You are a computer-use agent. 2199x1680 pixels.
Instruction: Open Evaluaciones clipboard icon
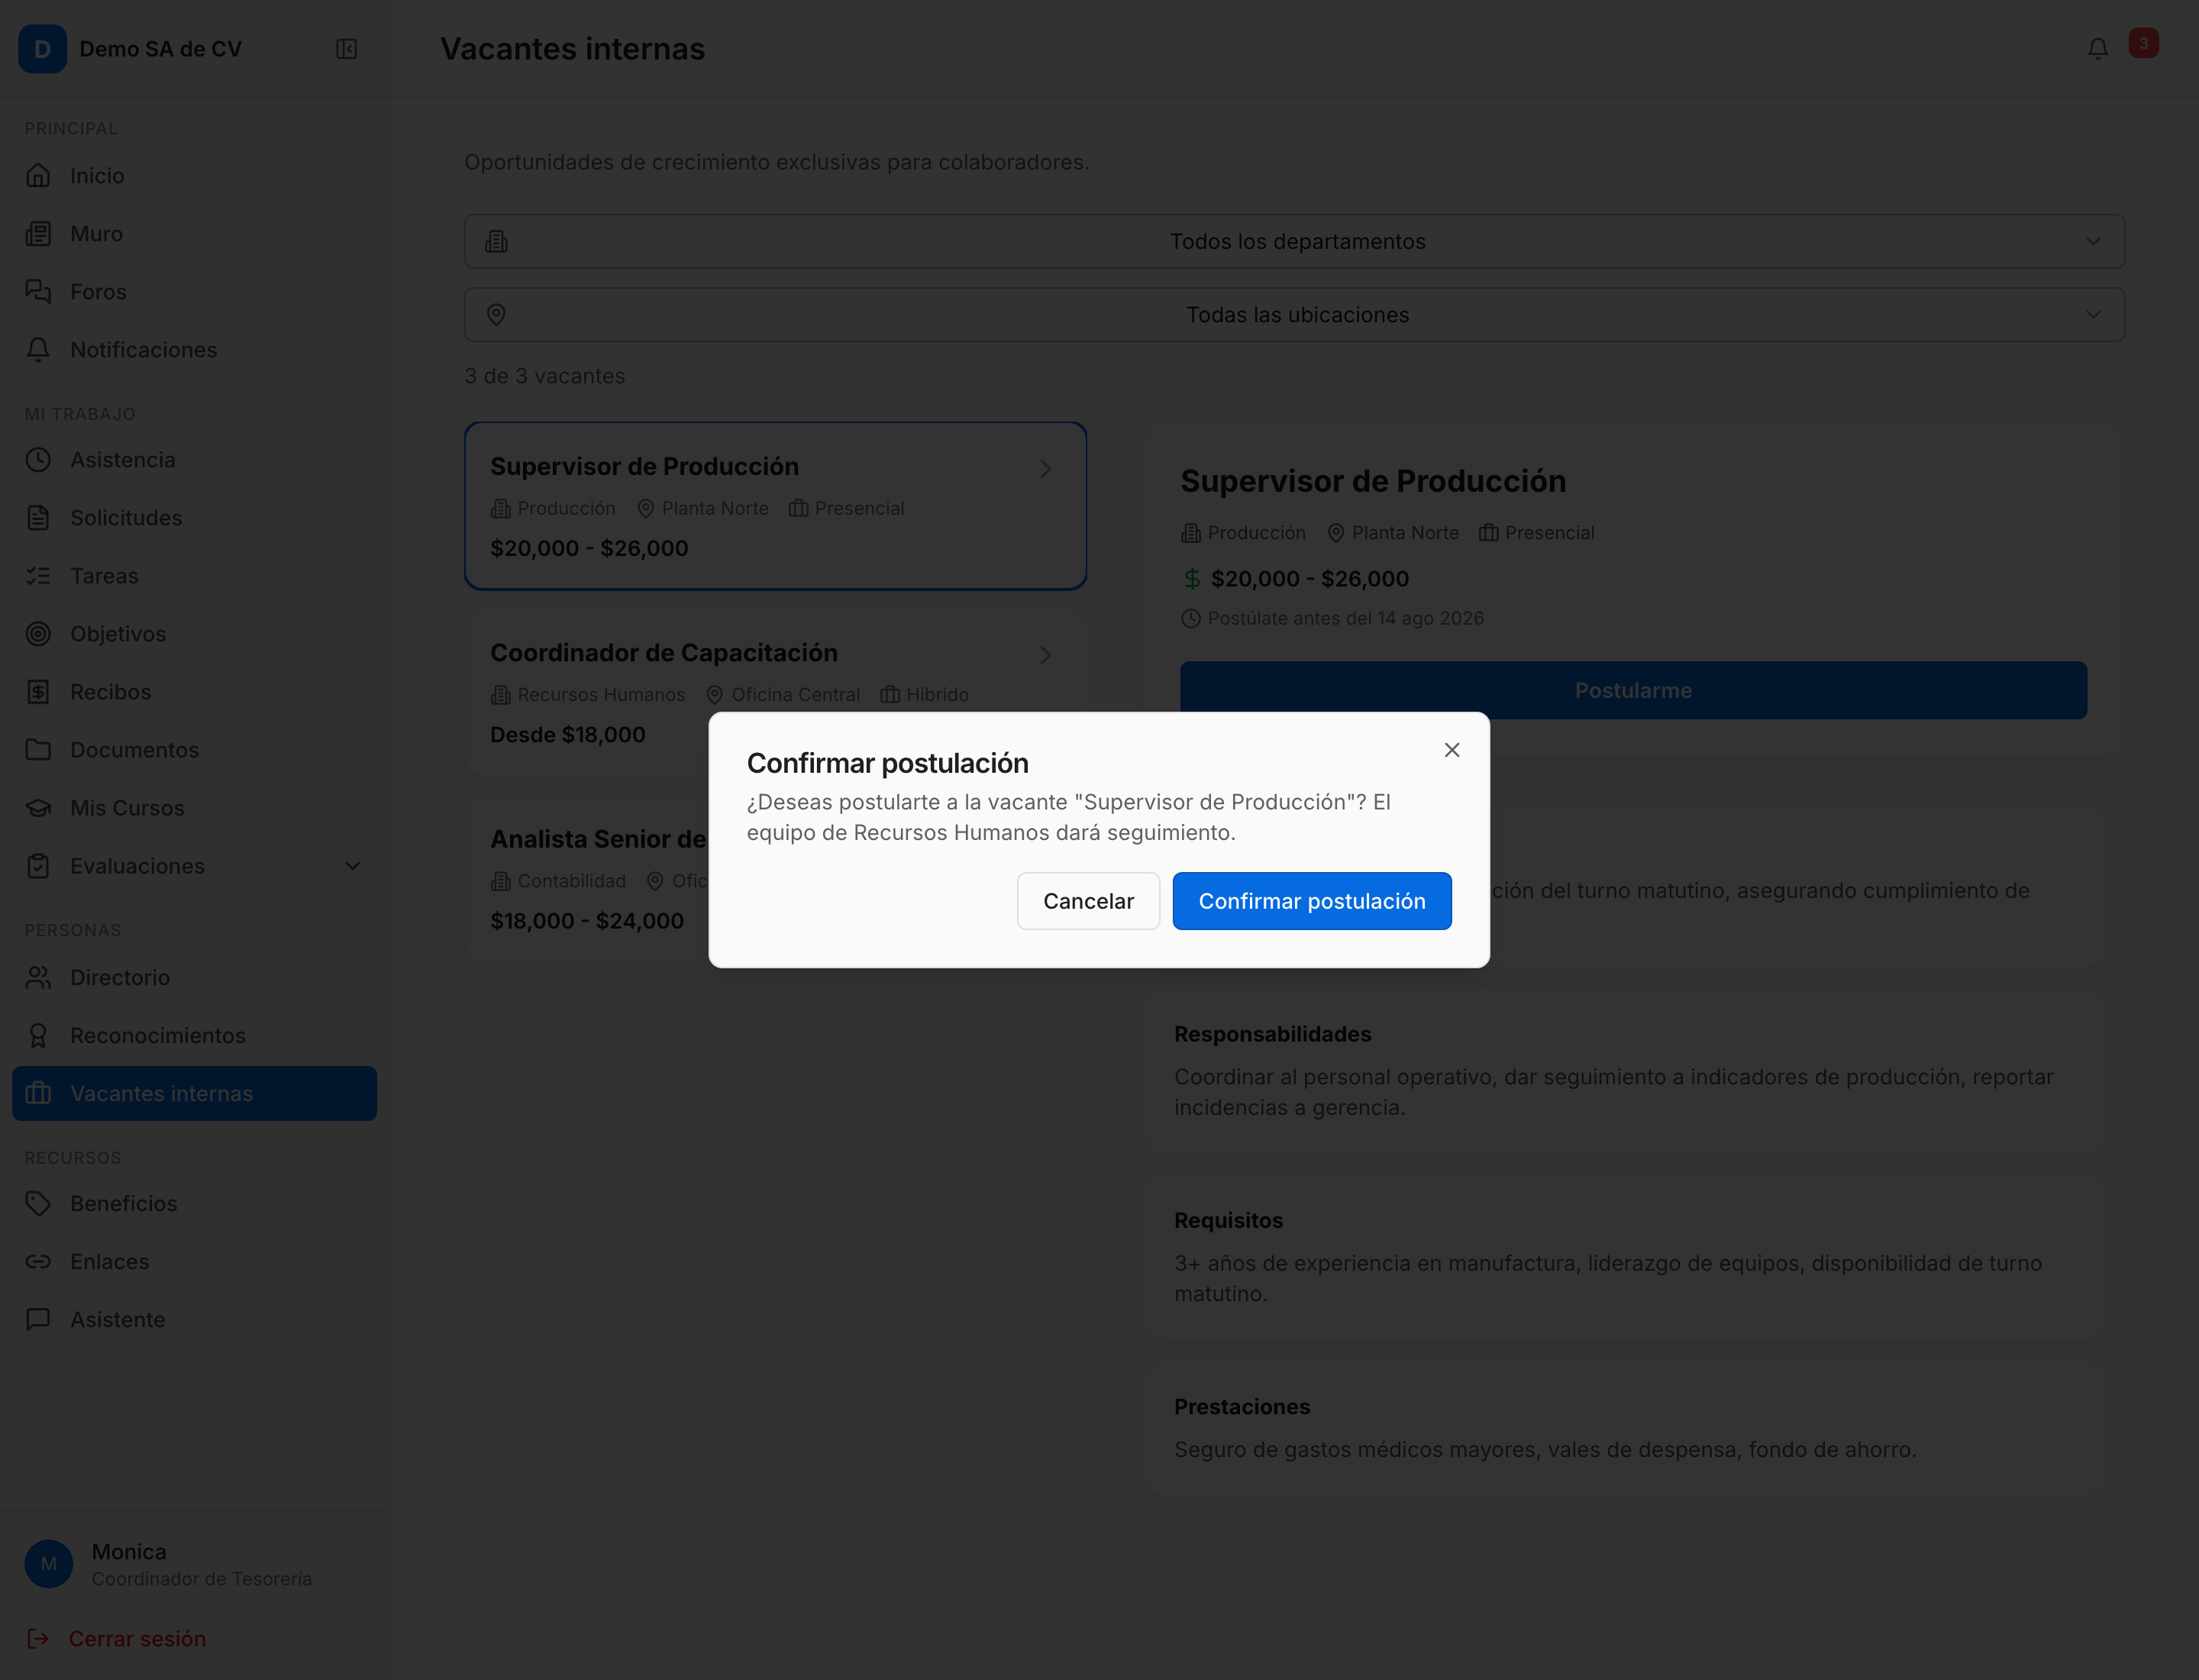[38, 866]
